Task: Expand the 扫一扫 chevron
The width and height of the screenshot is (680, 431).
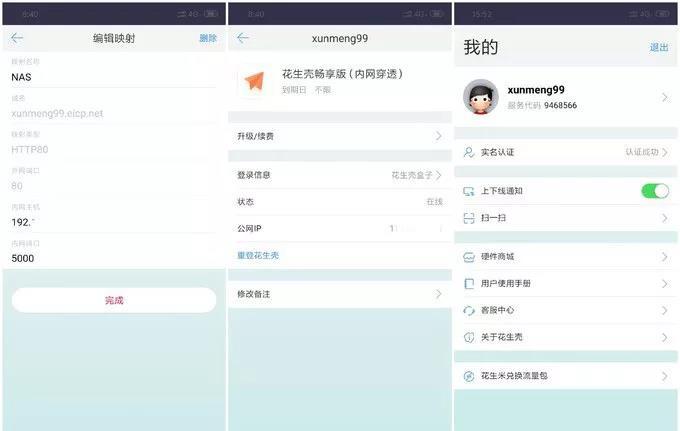Action: tap(664, 218)
